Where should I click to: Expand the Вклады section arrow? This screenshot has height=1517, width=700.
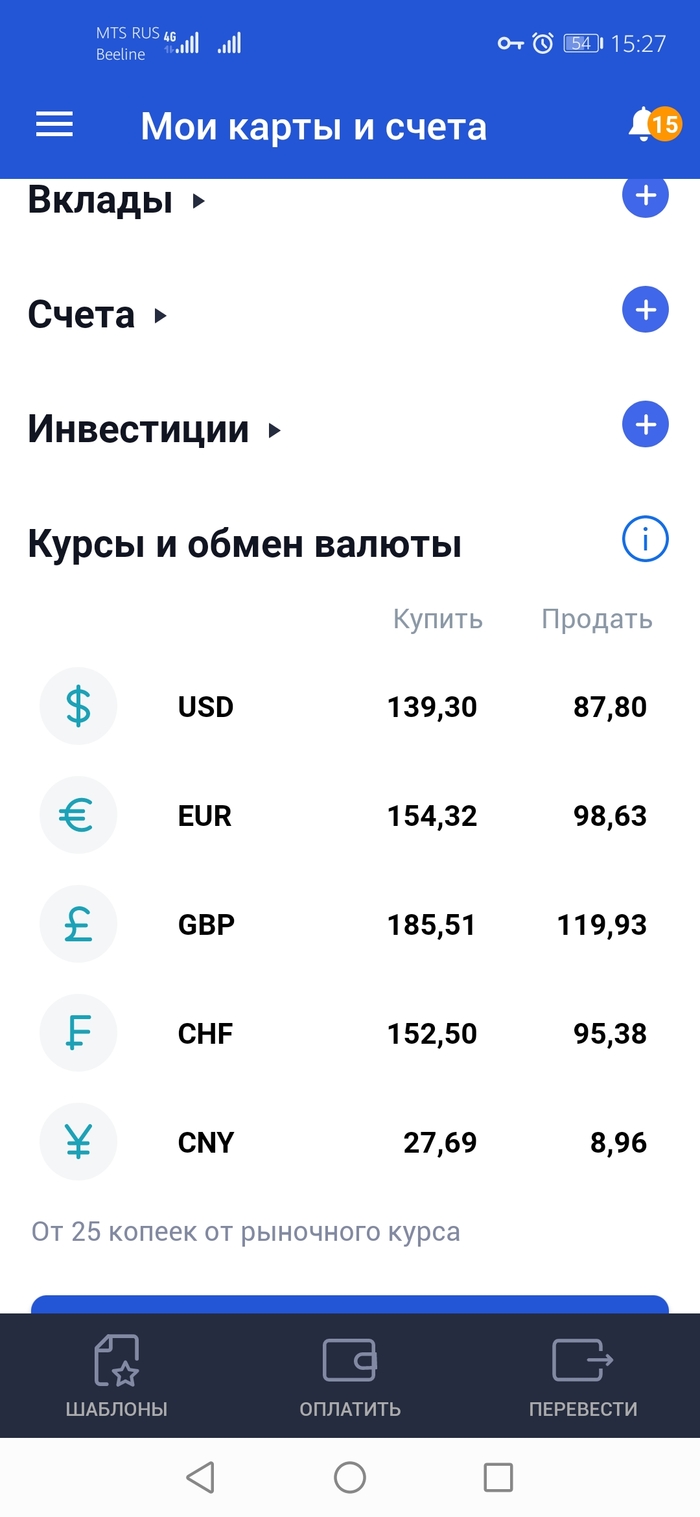(198, 201)
